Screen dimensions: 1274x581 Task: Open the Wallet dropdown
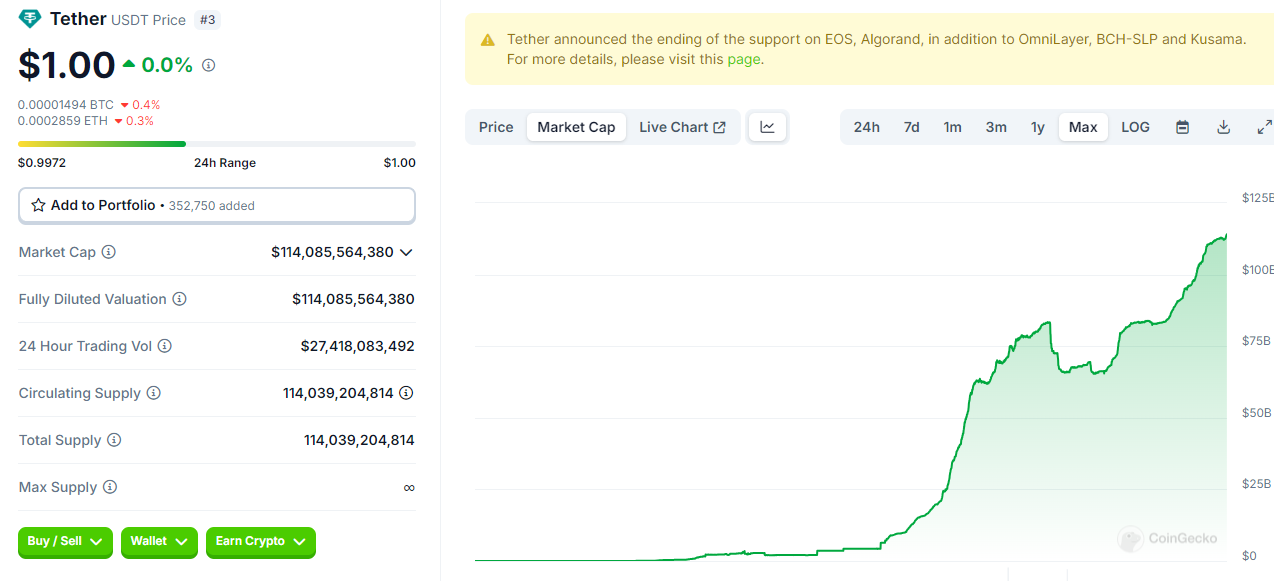159,541
